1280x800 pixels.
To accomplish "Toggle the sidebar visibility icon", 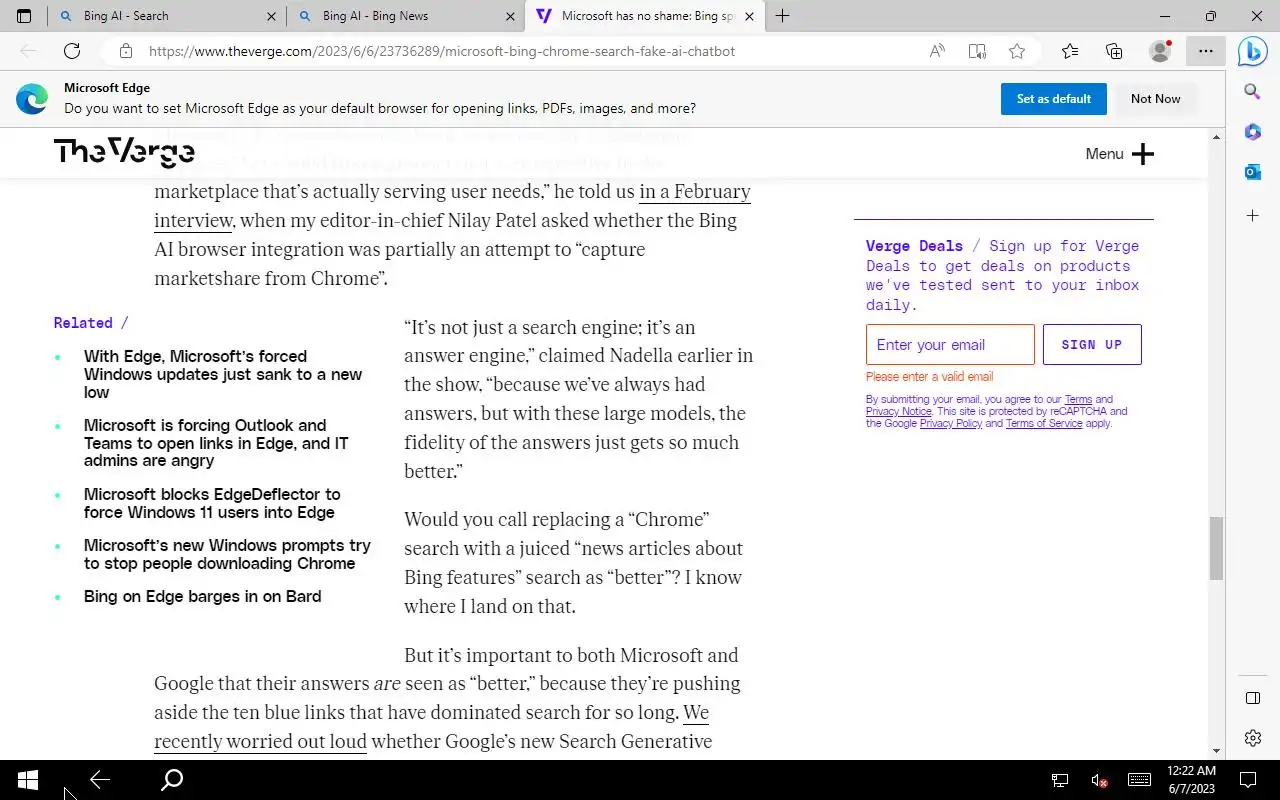I will [1252, 698].
